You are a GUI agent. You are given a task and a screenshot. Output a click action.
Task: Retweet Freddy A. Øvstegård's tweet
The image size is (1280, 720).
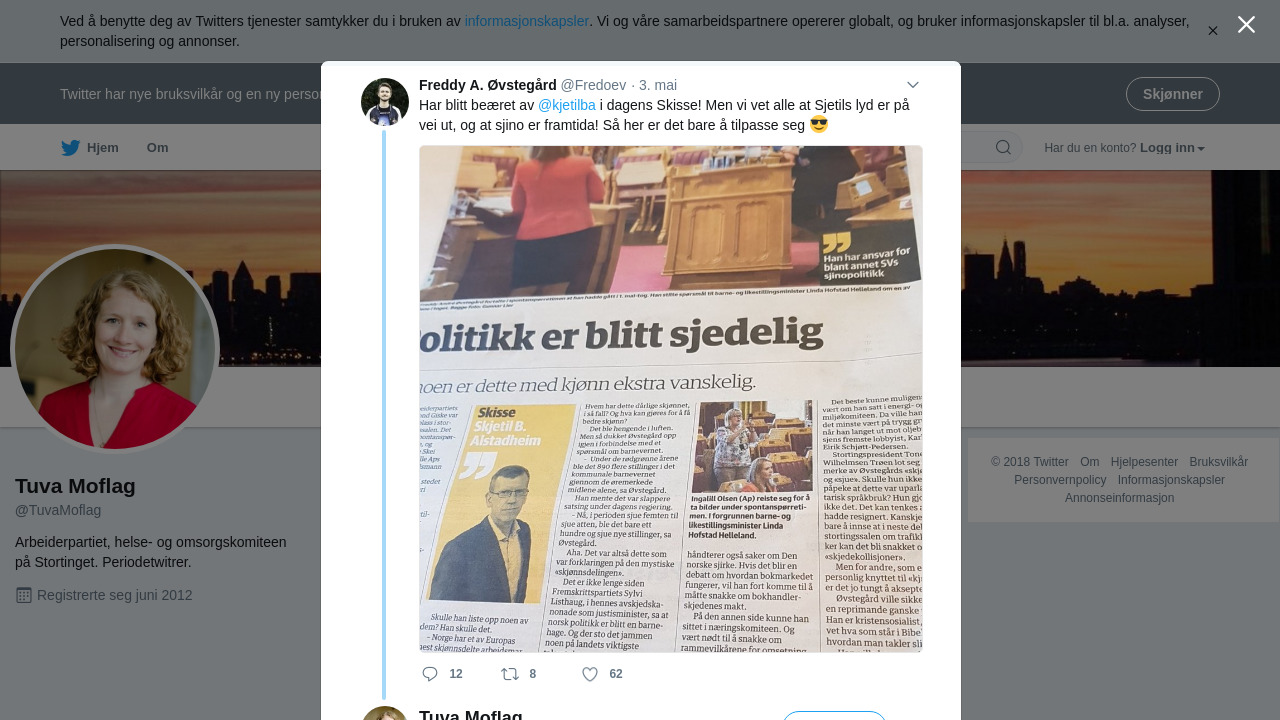[510, 674]
